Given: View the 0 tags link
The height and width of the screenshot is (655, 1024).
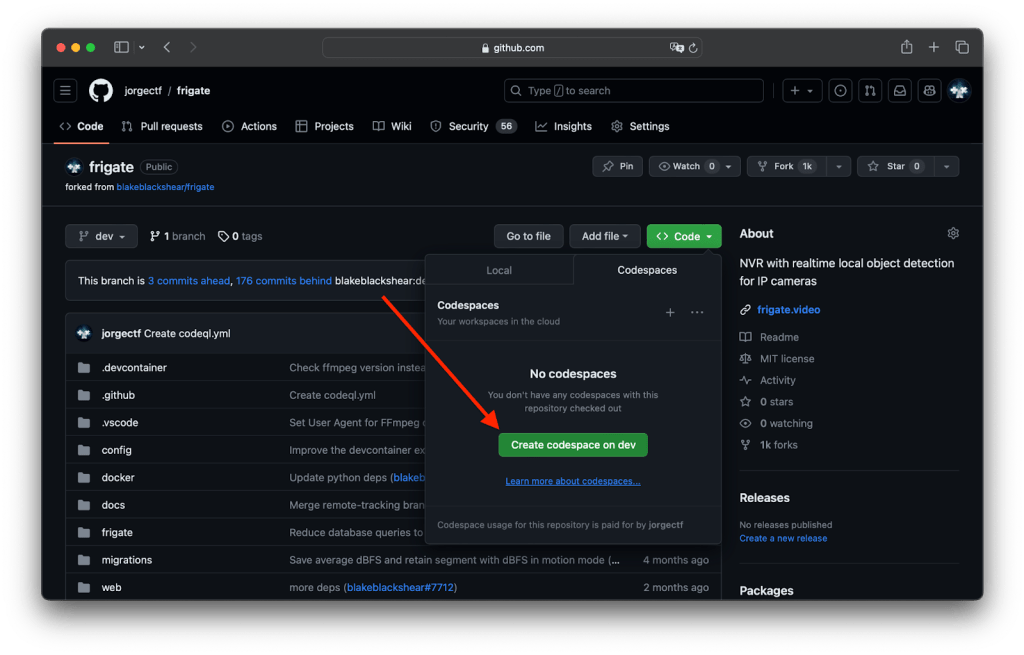Looking at the screenshot, I should pos(240,236).
